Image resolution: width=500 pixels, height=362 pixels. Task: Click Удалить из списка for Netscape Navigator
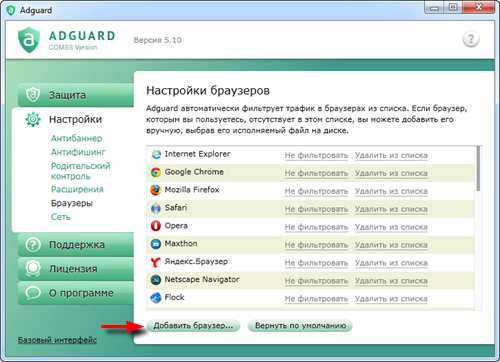[391, 281]
